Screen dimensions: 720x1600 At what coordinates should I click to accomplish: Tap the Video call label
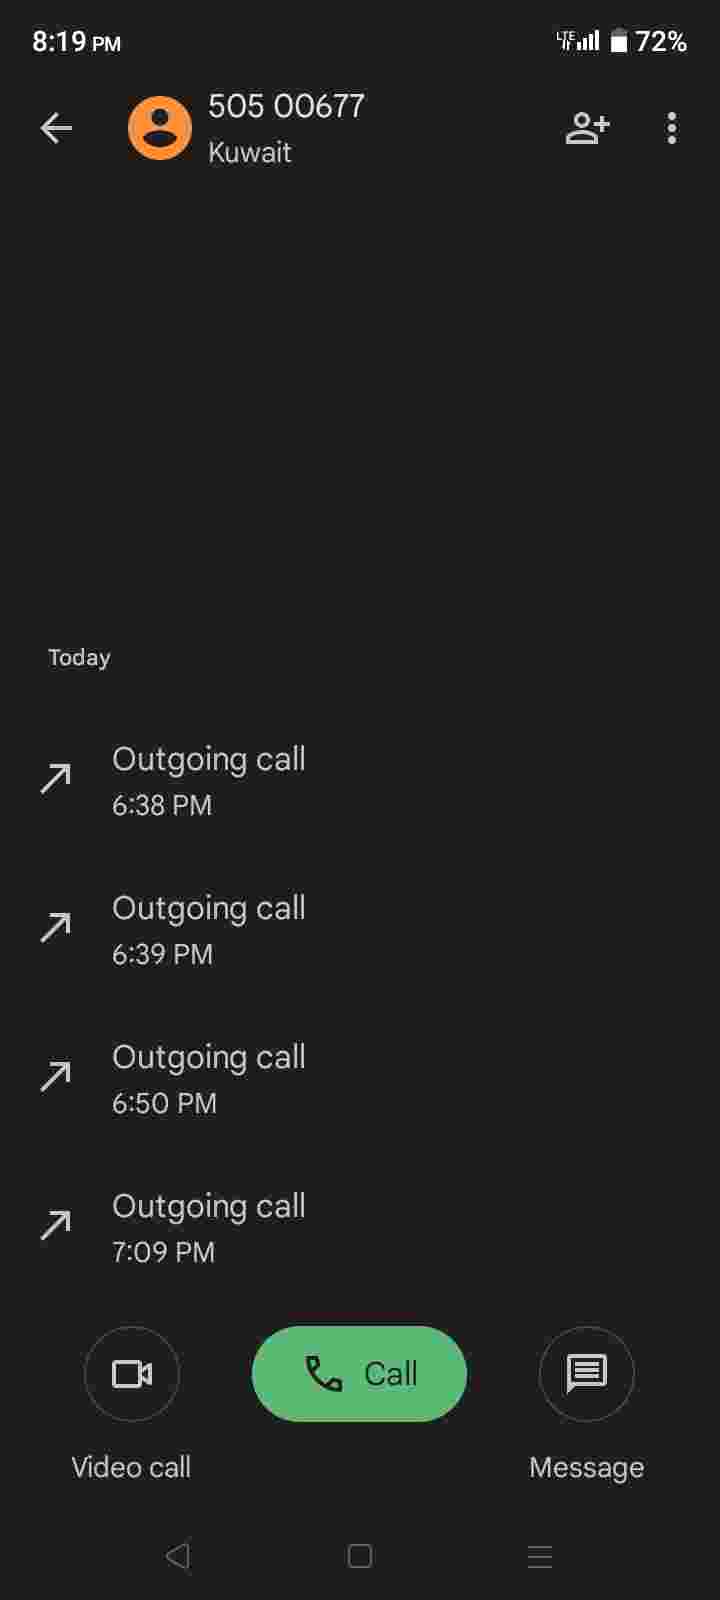click(x=131, y=1467)
